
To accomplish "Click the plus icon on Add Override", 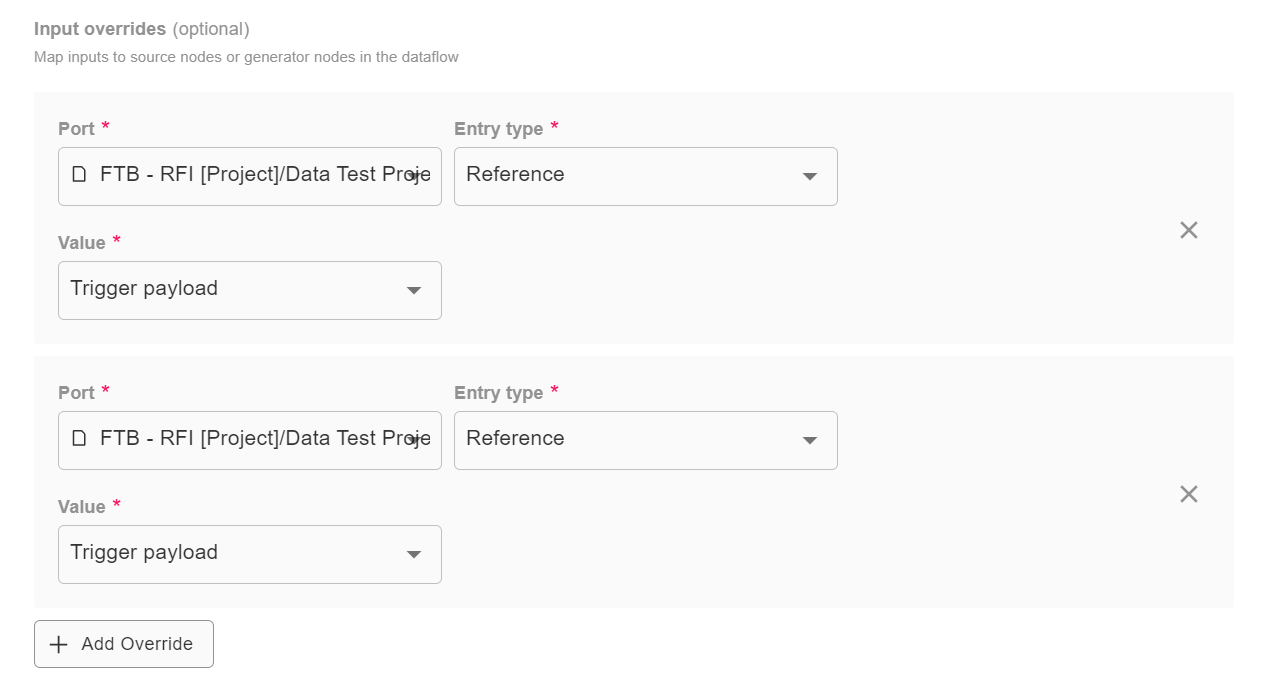I will coord(59,644).
